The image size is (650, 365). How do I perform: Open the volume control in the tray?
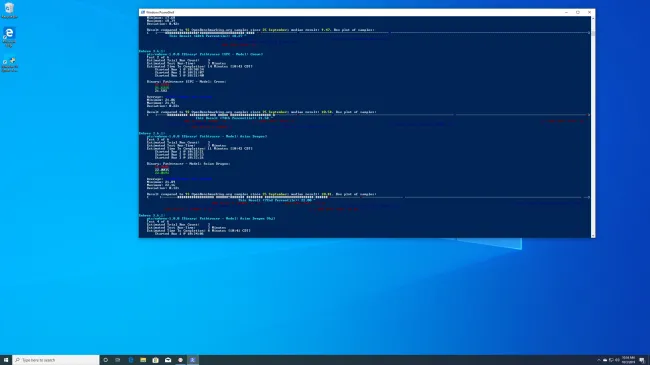pos(617,360)
